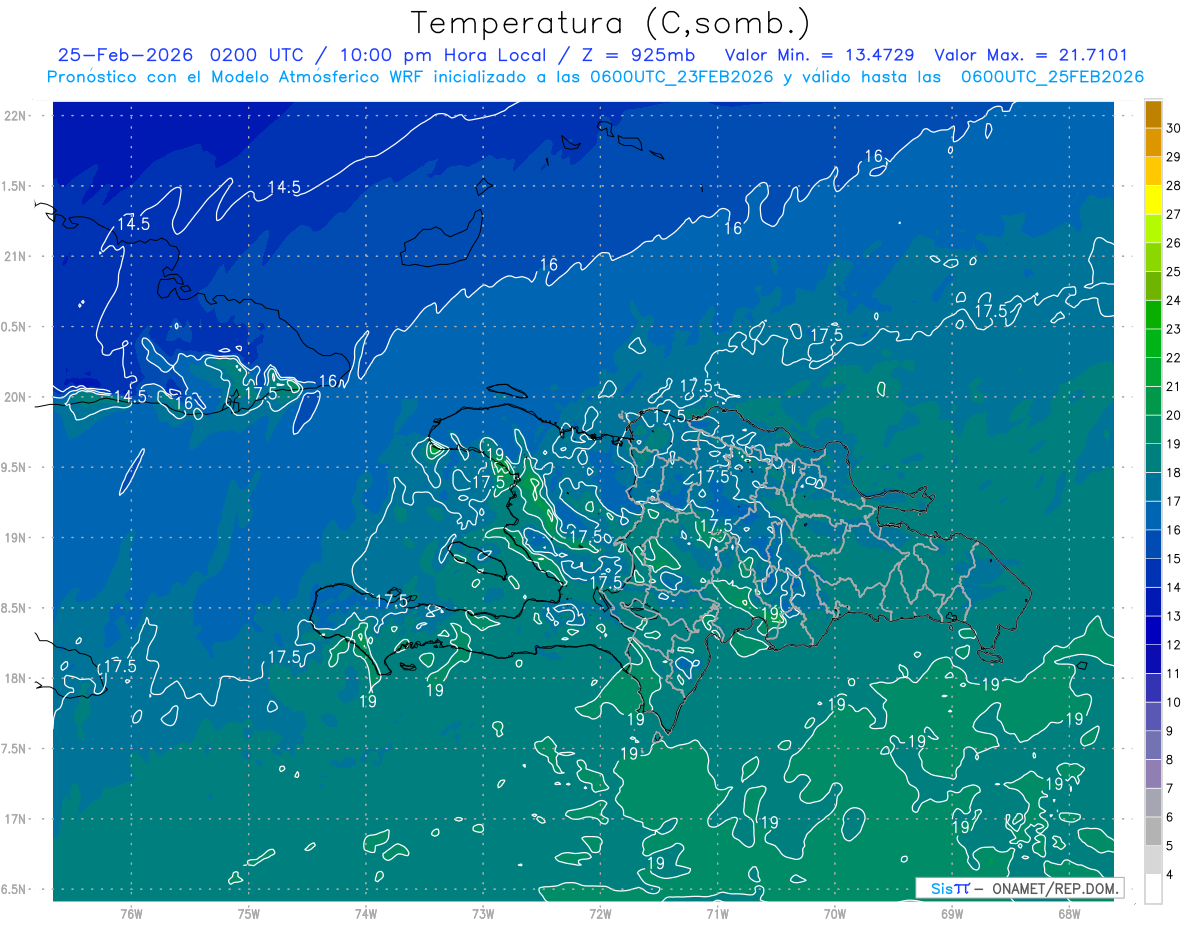Screen dimensions: 1200x927
Task: Select white legend swatch below value 4
Action: (x=1153, y=889)
